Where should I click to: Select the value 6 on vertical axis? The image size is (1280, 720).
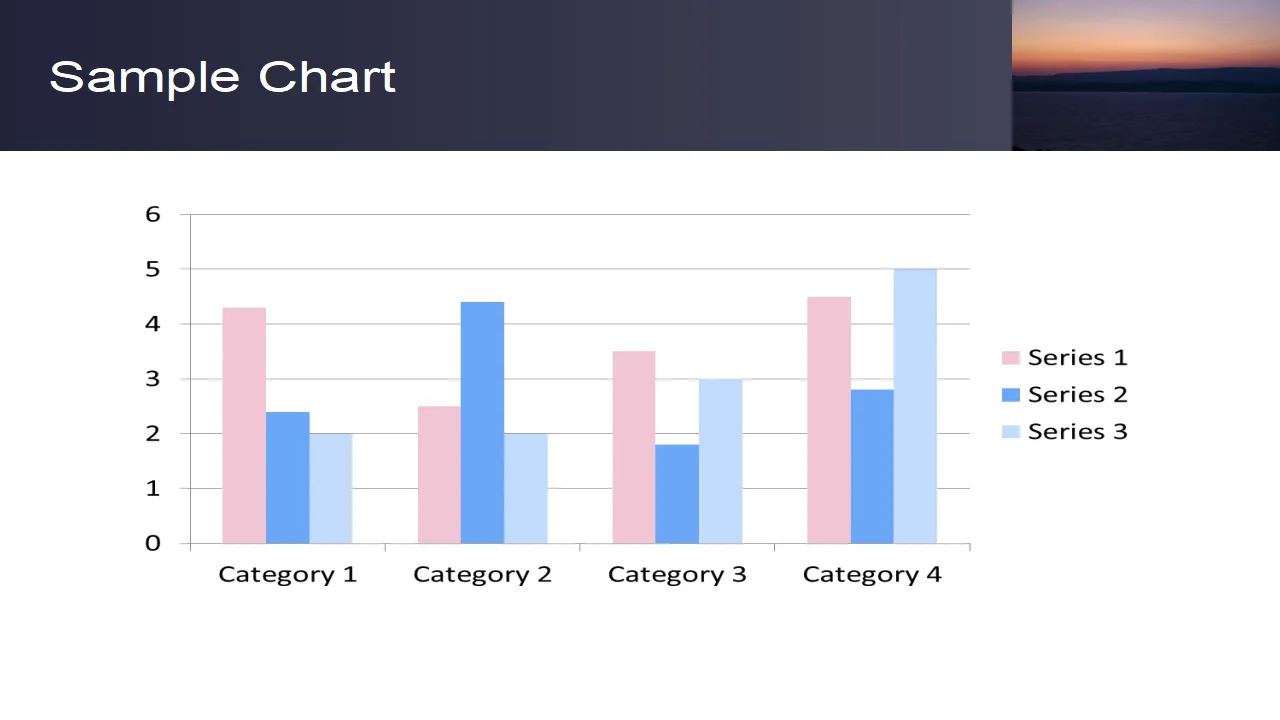click(x=153, y=214)
